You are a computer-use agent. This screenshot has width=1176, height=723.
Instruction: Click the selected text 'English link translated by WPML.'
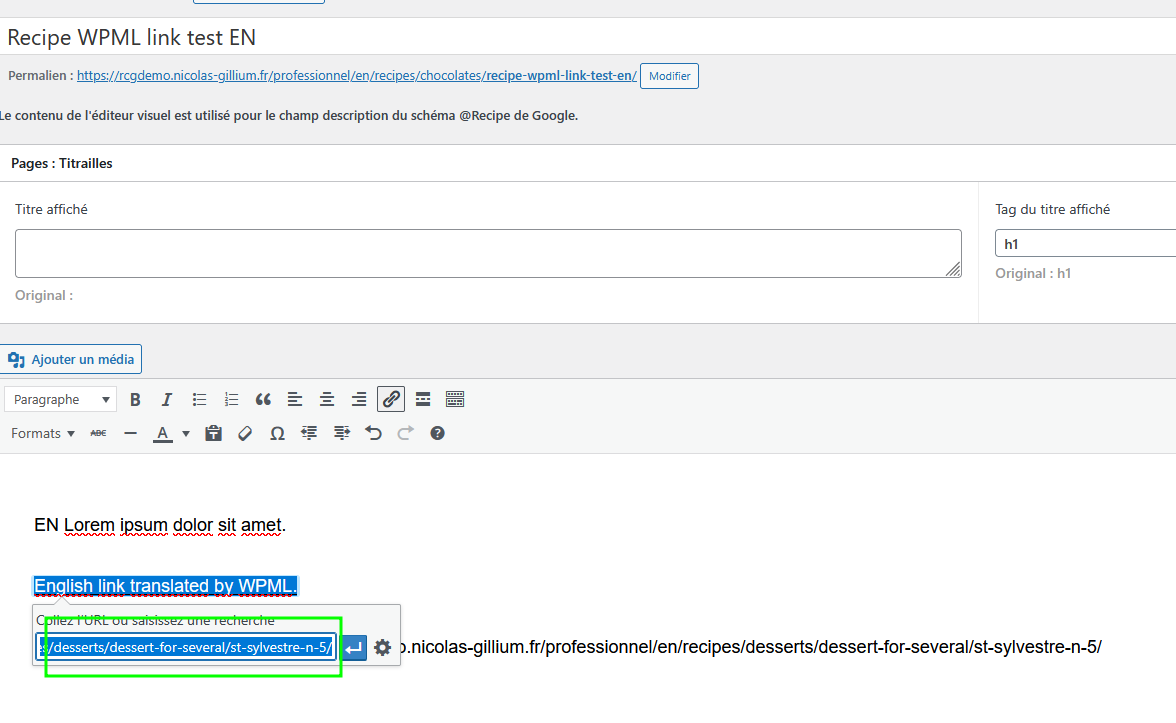tap(166, 586)
